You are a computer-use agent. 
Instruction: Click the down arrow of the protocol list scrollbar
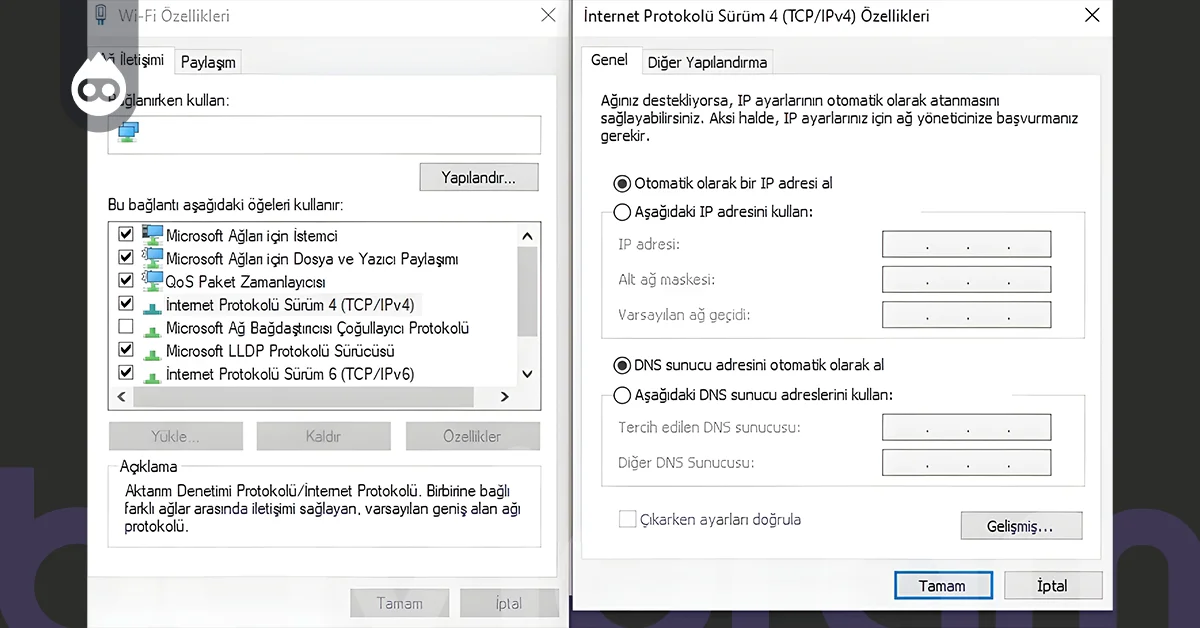tap(527, 373)
